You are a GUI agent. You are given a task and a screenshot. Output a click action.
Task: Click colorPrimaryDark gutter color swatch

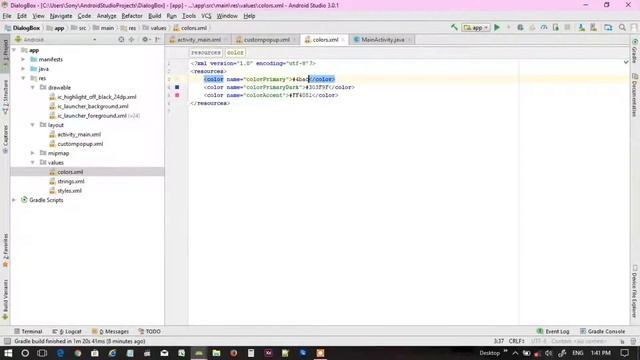tap(177, 87)
